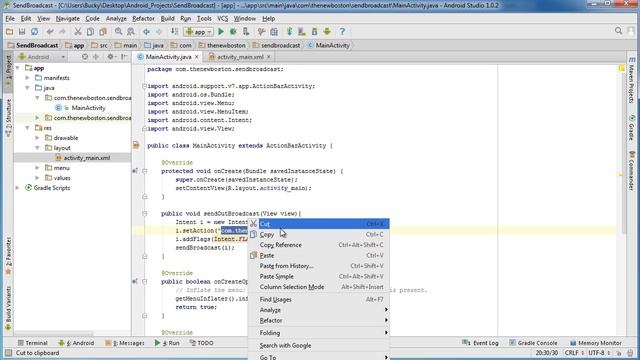Viewport: 640px width, 360px height.
Task: Select Copy in the context menu
Action: click(x=319, y=234)
